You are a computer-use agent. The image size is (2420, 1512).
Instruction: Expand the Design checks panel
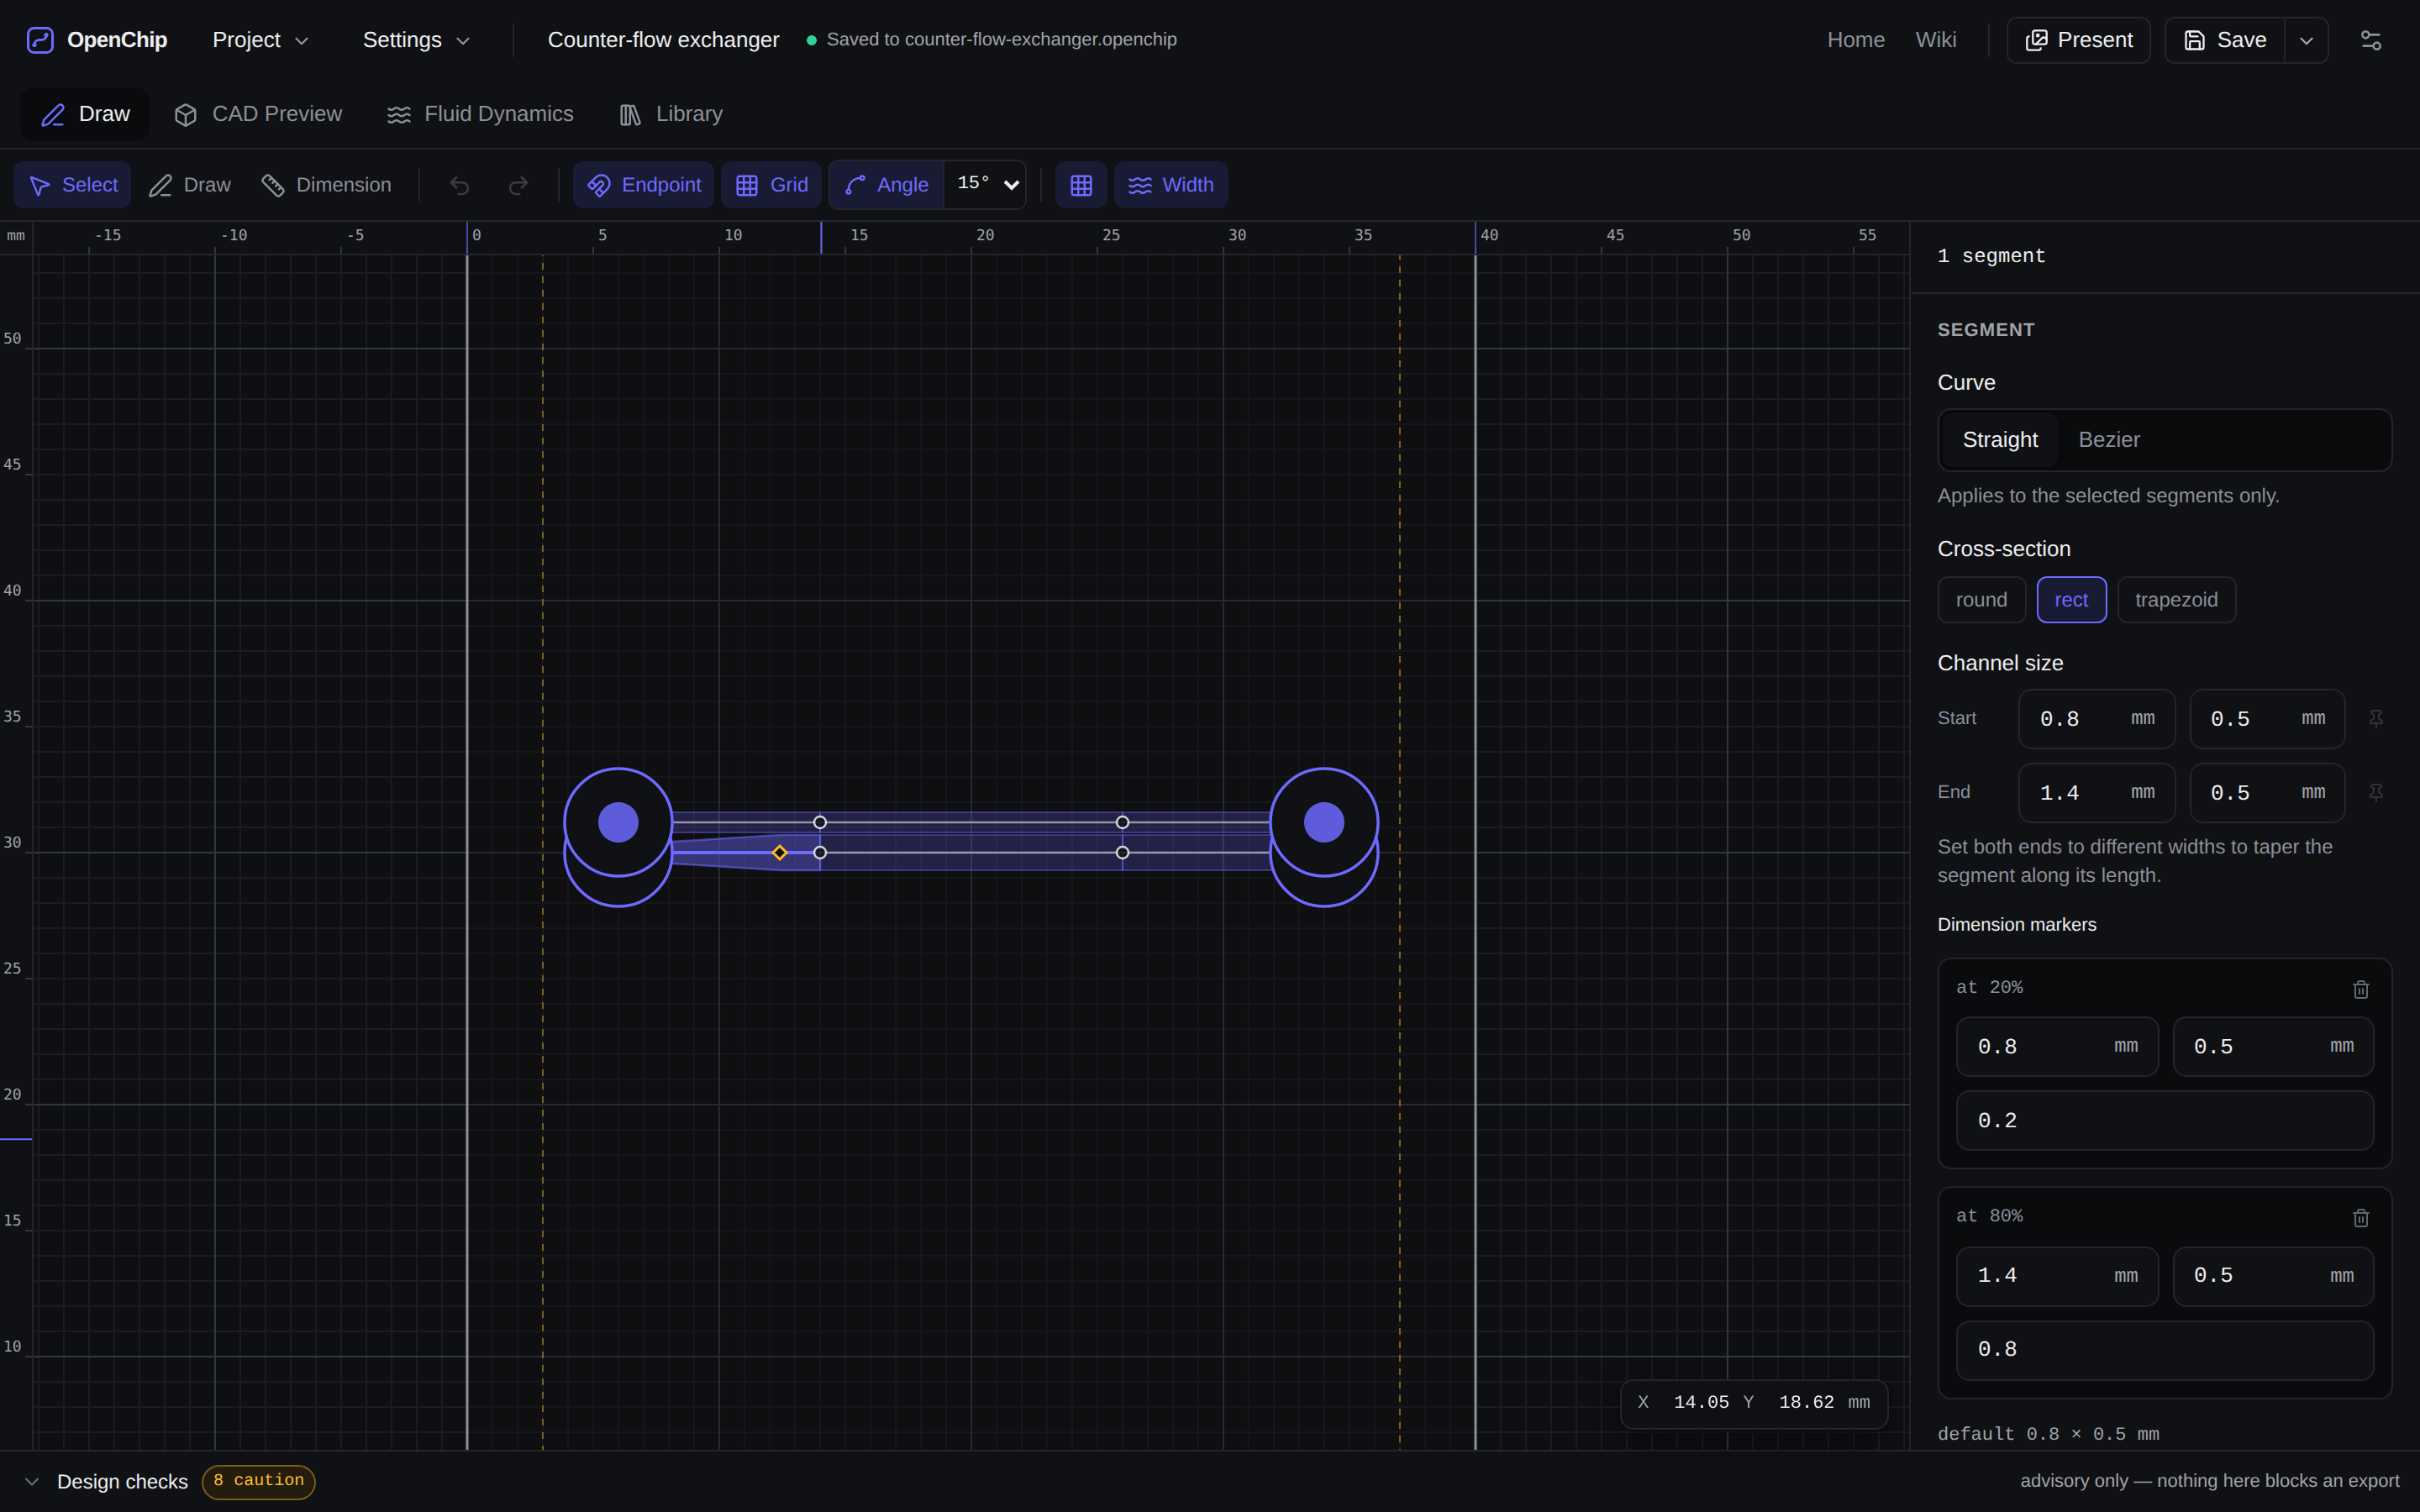click(32, 1481)
